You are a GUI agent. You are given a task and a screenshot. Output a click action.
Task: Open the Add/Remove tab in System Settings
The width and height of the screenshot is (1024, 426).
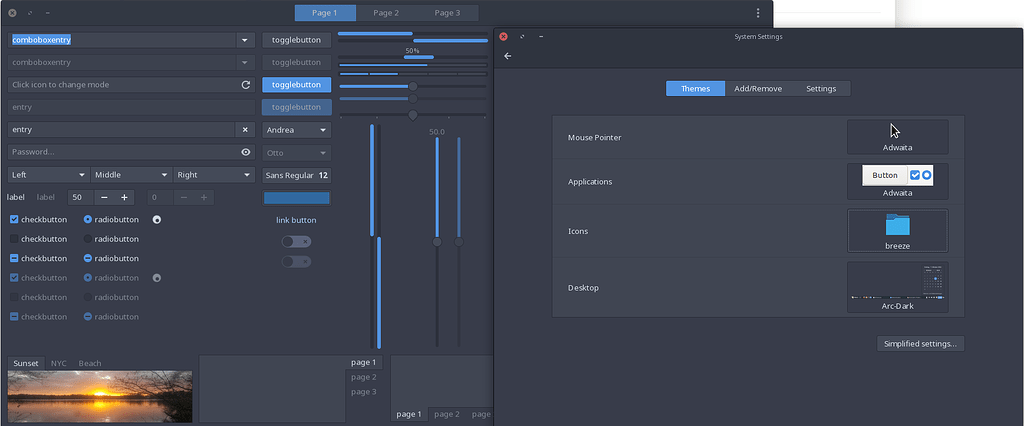click(x=758, y=88)
